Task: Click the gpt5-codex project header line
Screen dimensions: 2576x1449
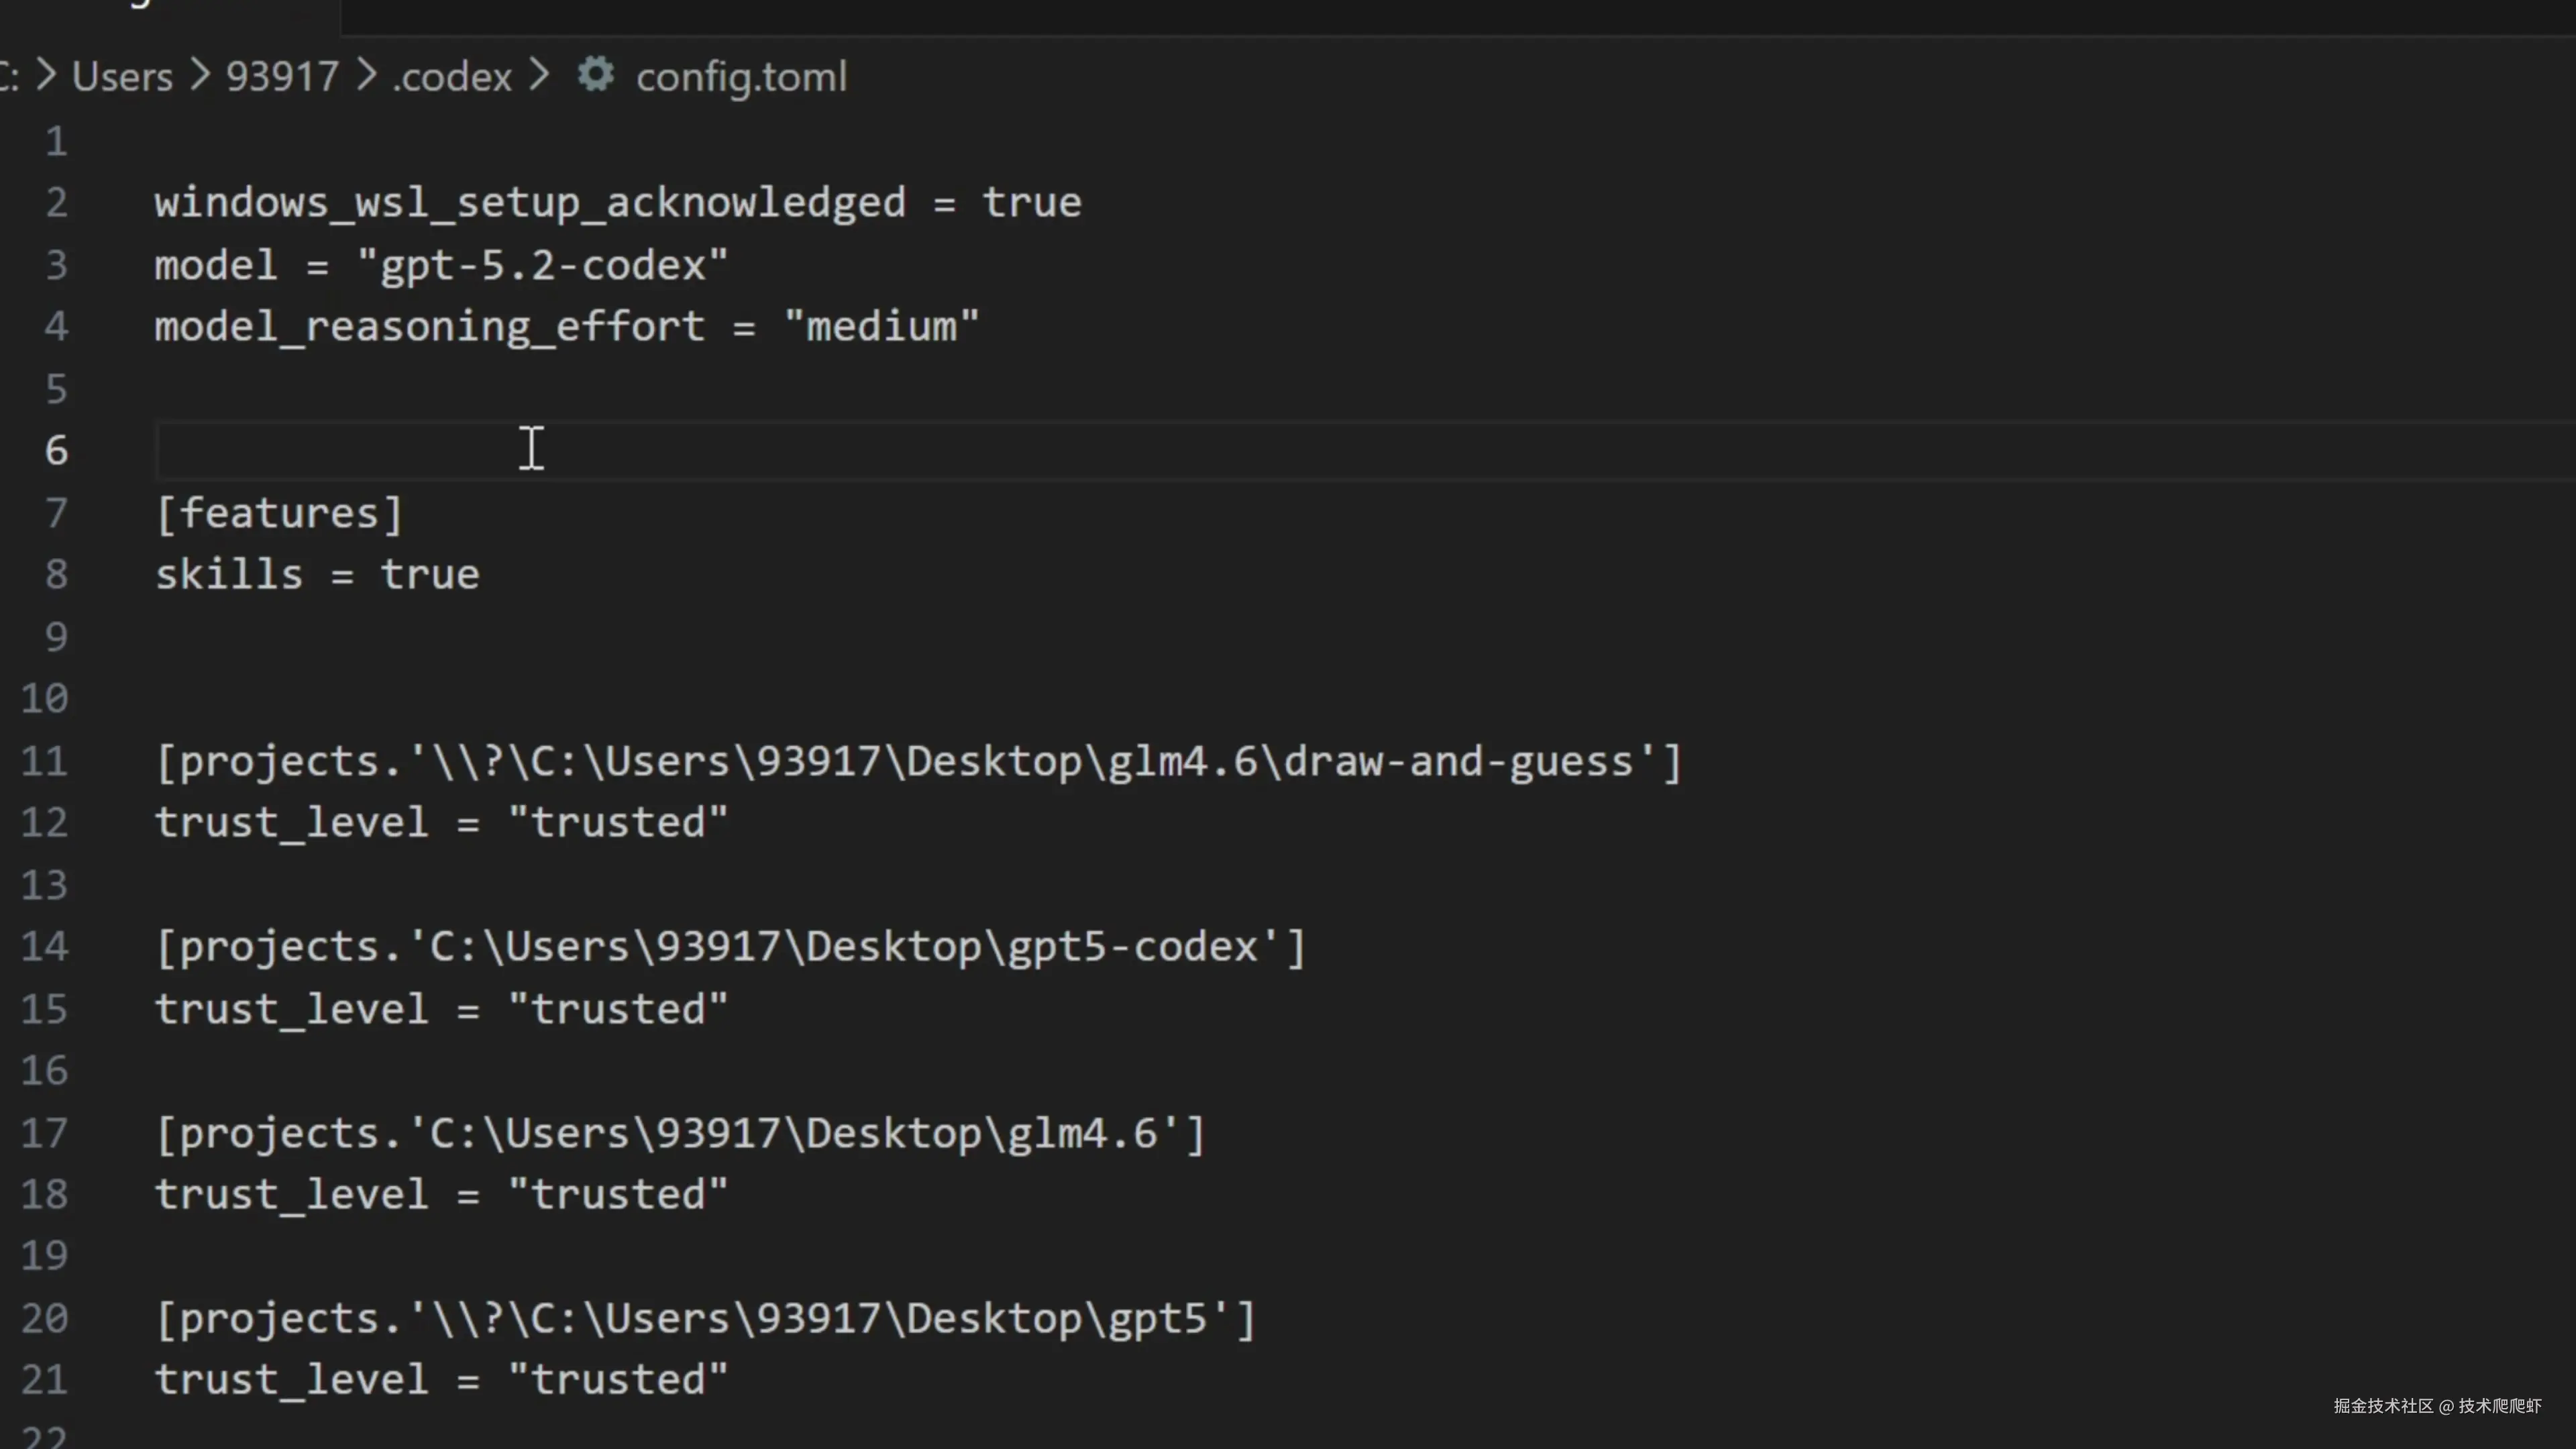Action: click(730, 947)
